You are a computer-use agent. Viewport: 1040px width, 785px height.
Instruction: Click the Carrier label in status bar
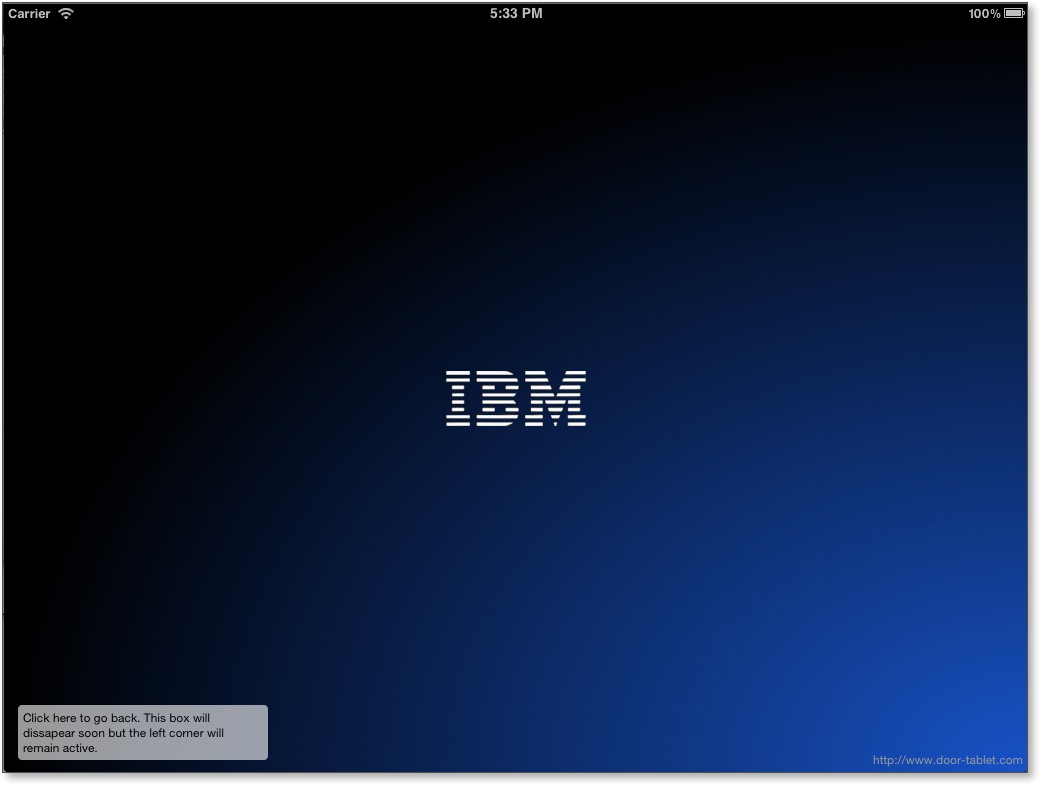coord(29,13)
